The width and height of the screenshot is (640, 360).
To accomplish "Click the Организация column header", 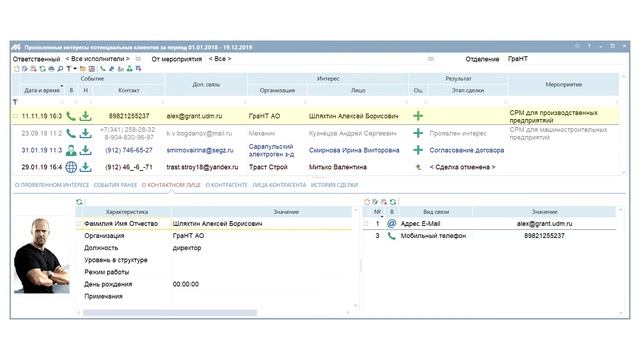I will tap(277, 90).
